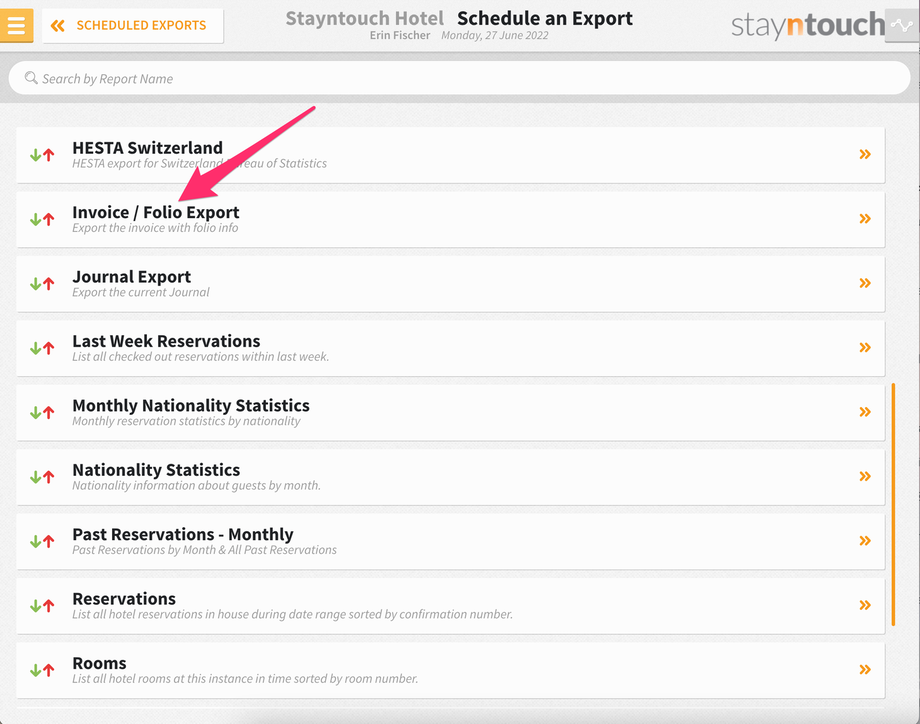Expand Last Week Reservations chevron
920x724 pixels.
[865, 347]
